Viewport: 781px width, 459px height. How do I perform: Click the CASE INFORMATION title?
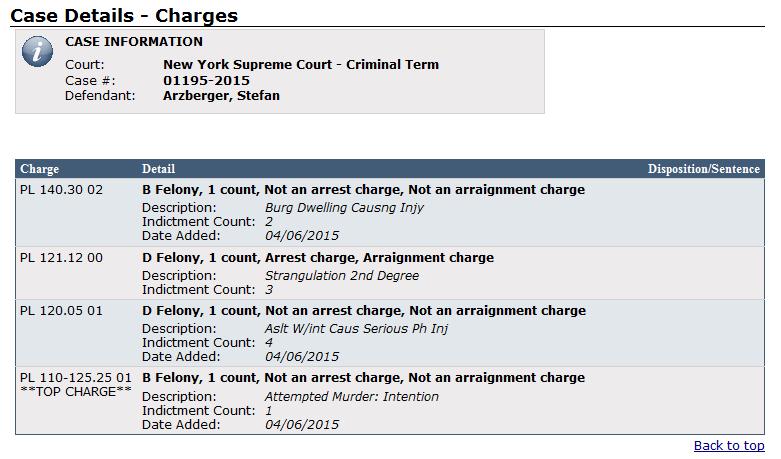click(x=134, y=42)
